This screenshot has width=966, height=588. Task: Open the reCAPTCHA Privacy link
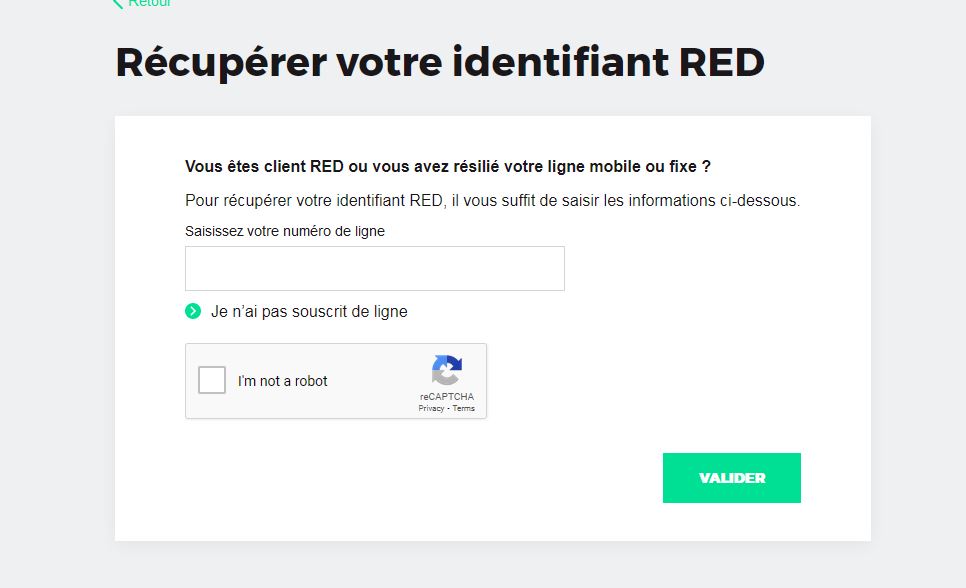pyautogui.click(x=431, y=408)
